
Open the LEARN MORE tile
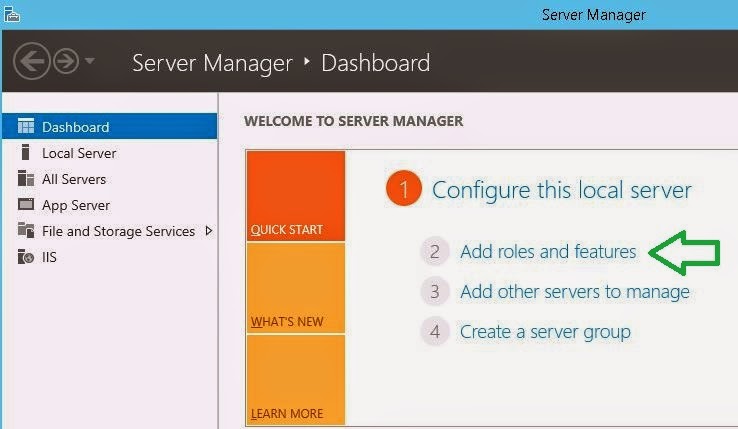coord(296,380)
